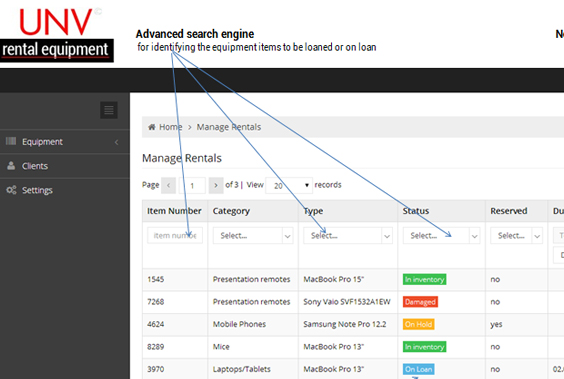Sort by Status column header

click(x=416, y=211)
